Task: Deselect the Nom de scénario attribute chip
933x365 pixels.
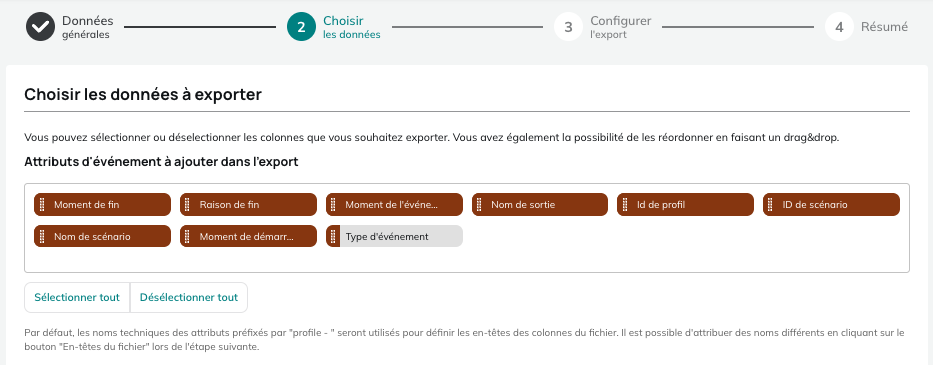Action: (102, 236)
